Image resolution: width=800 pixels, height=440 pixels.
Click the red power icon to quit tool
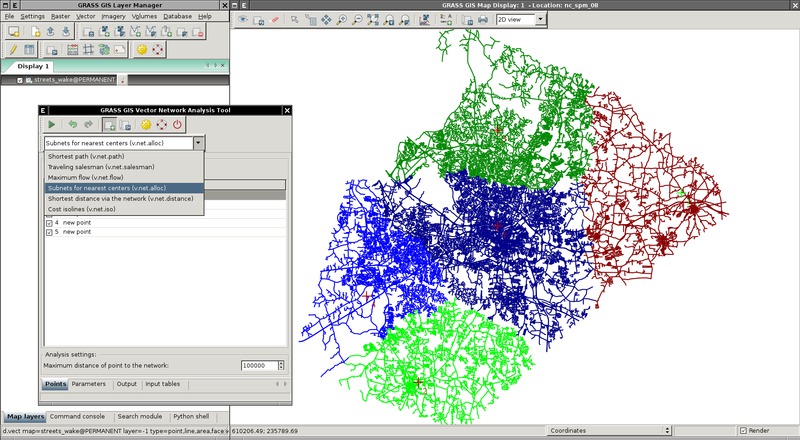(x=177, y=124)
